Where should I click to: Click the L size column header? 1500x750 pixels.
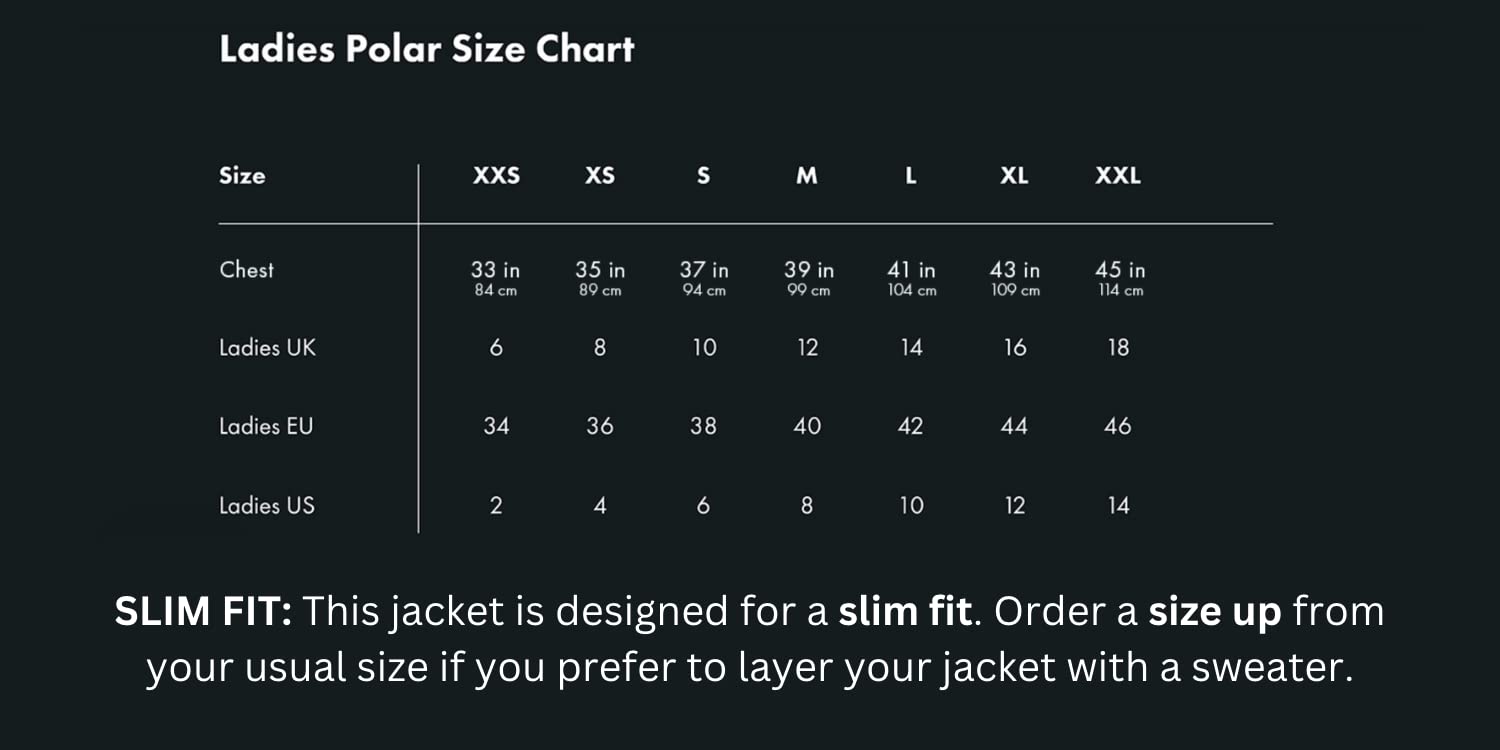[x=911, y=176]
